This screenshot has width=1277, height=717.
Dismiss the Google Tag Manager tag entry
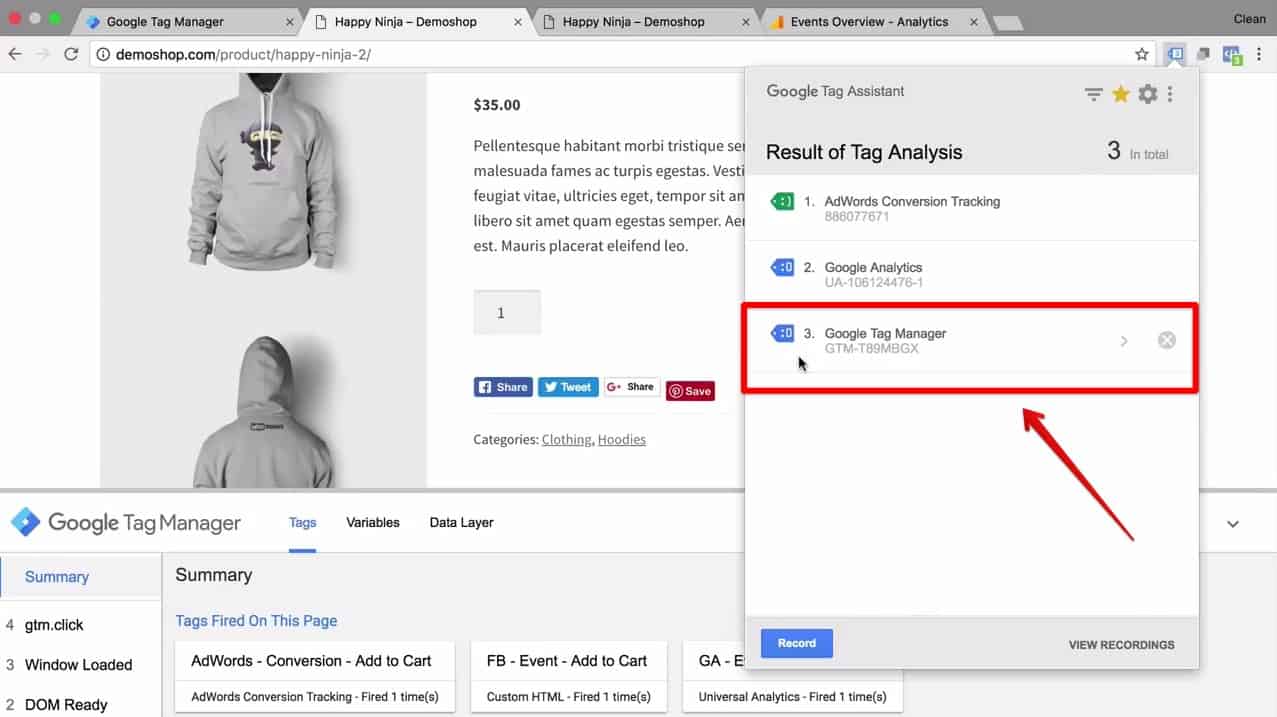(1166, 340)
